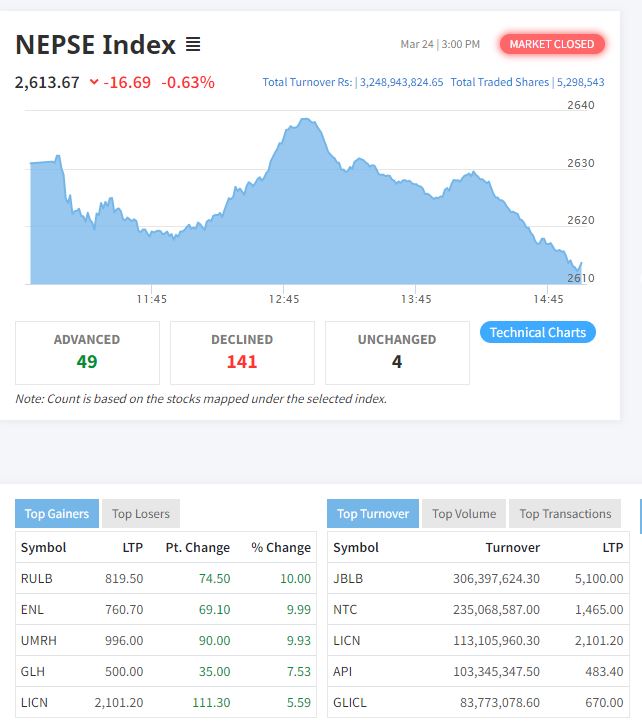Open GLH stock details
642x726 pixels.
pyautogui.click(x=31, y=672)
